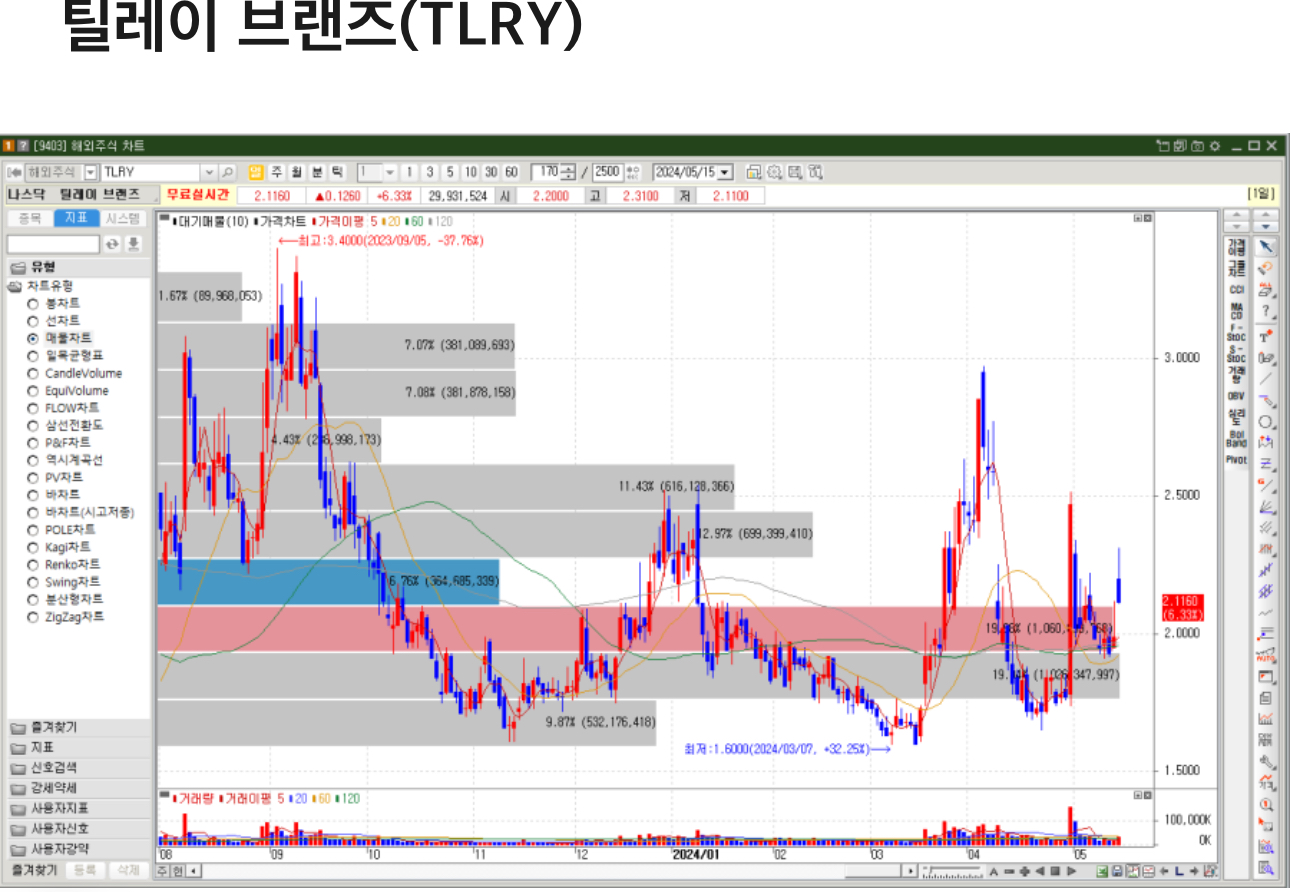
Task: Click the 30 interval button
Action: coord(491,172)
